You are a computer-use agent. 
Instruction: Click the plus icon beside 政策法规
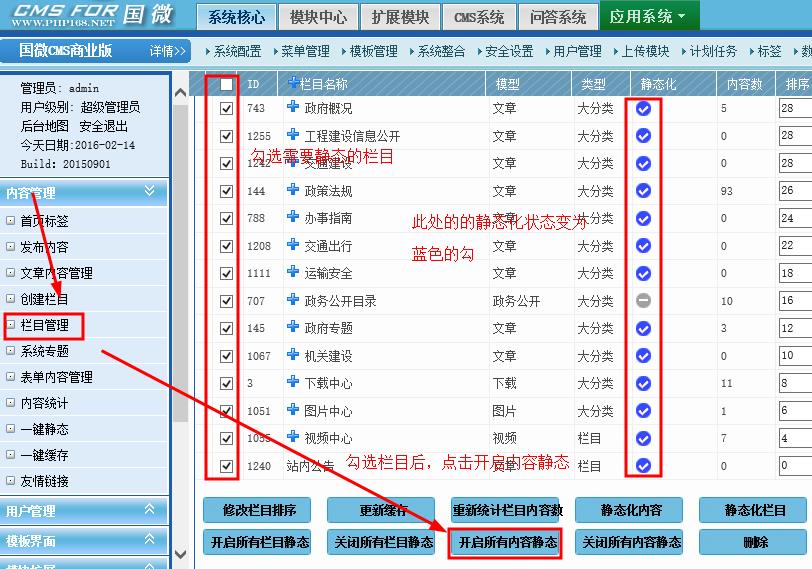click(293, 189)
